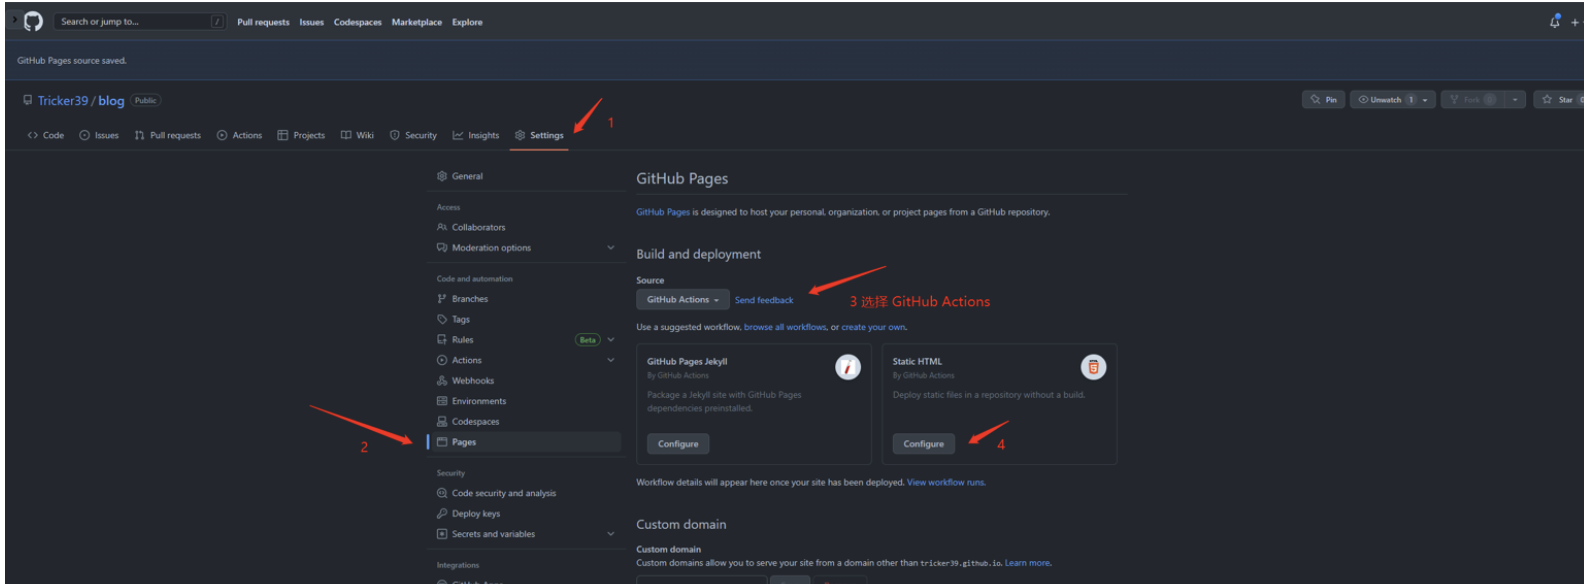The height and width of the screenshot is (584, 1584).
Task: Open Webhooks settings in the sidebar
Action: pos(472,381)
